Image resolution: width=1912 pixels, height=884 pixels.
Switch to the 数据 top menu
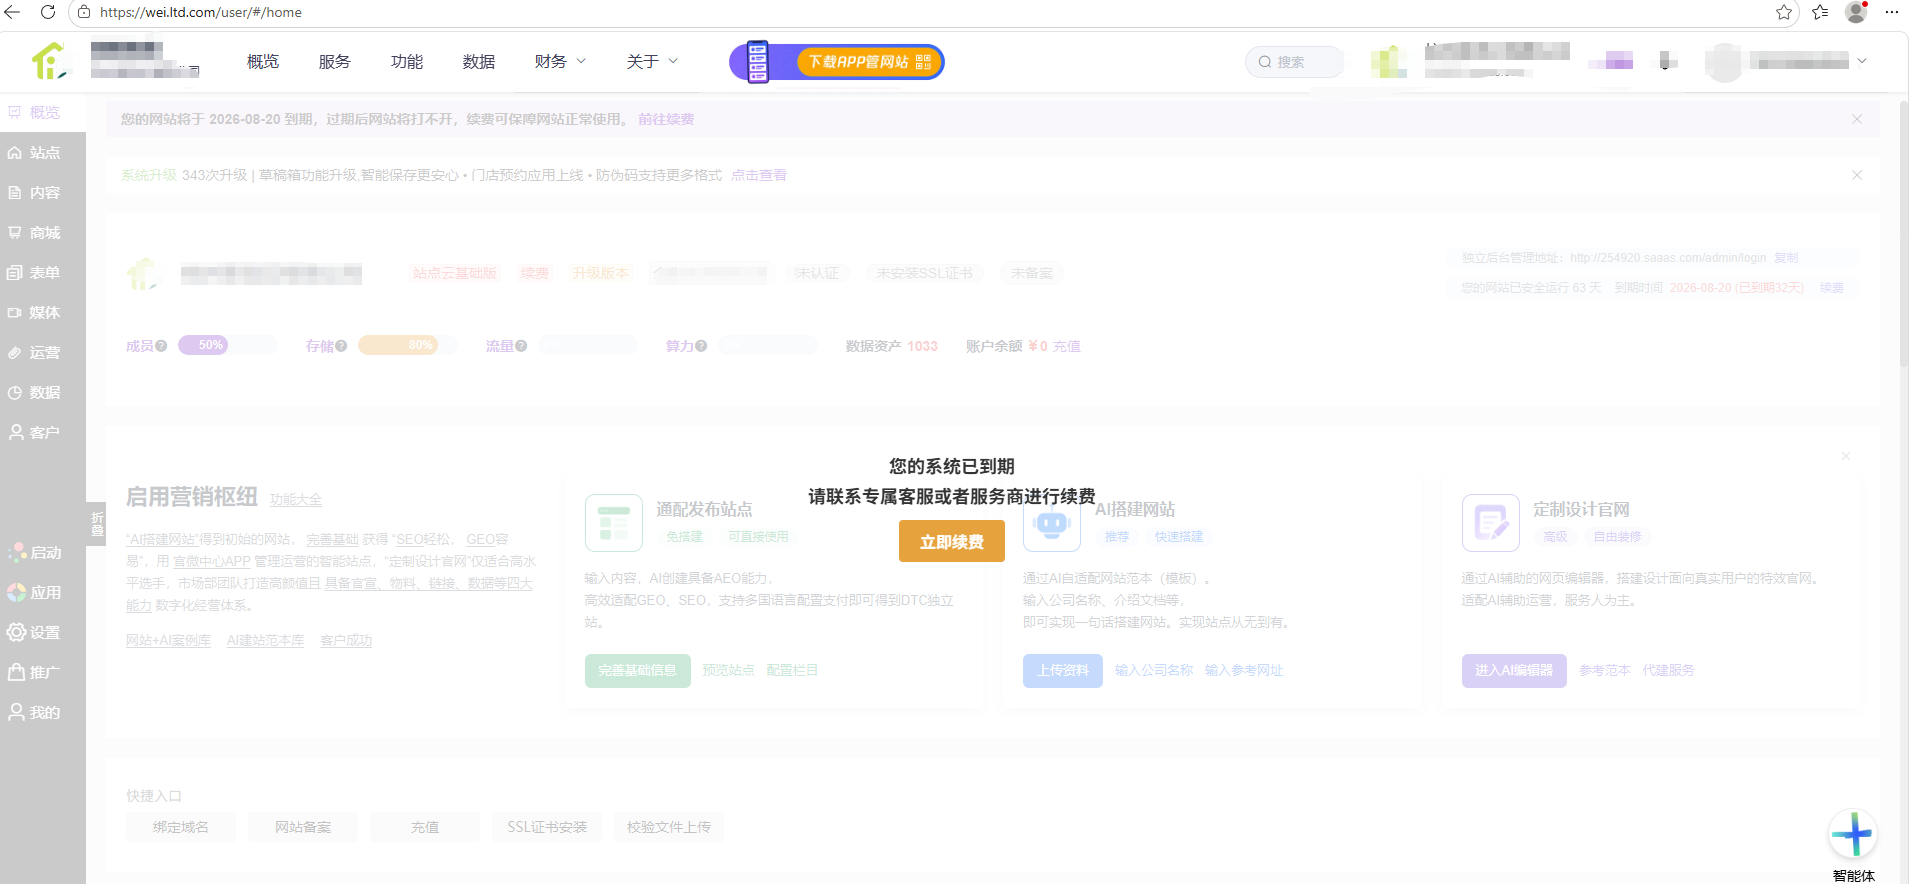click(479, 62)
